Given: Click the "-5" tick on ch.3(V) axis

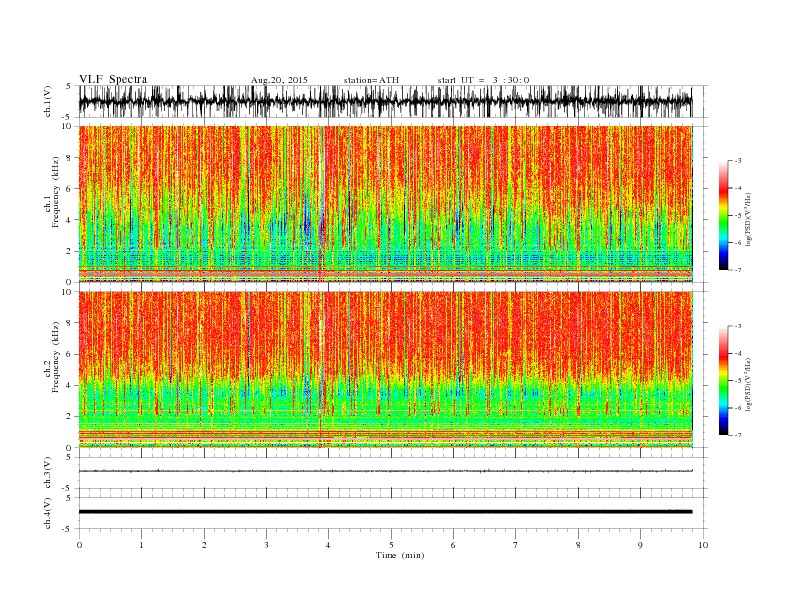Looking at the screenshot, I should (x=67, y=489).
